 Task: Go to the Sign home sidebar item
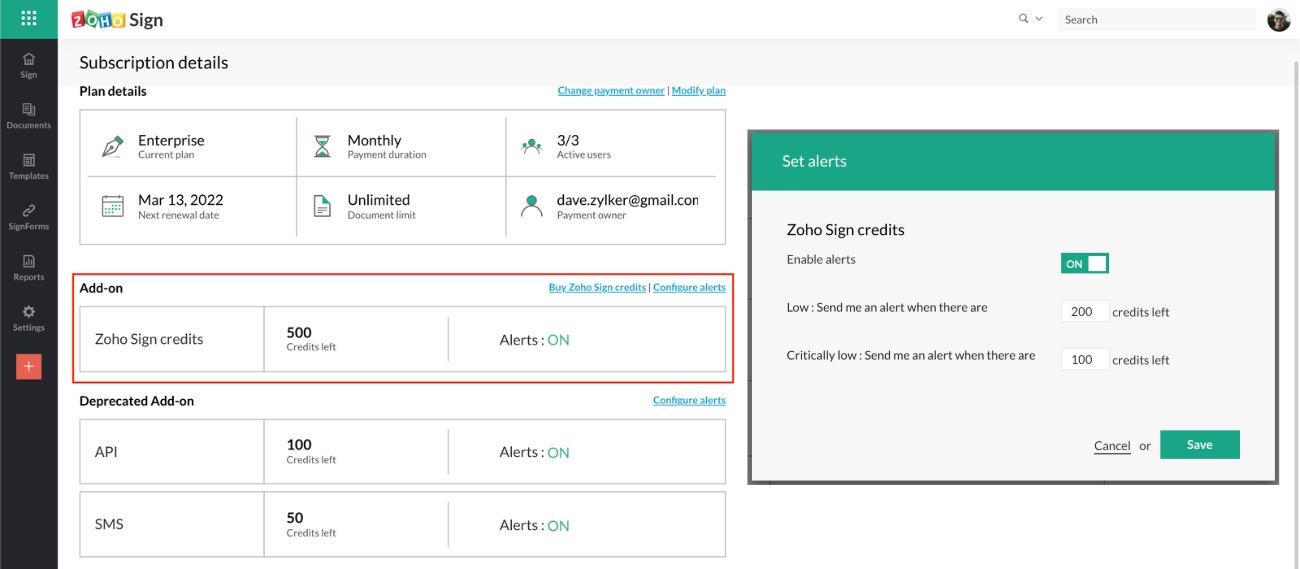click(x=29, y=66)
